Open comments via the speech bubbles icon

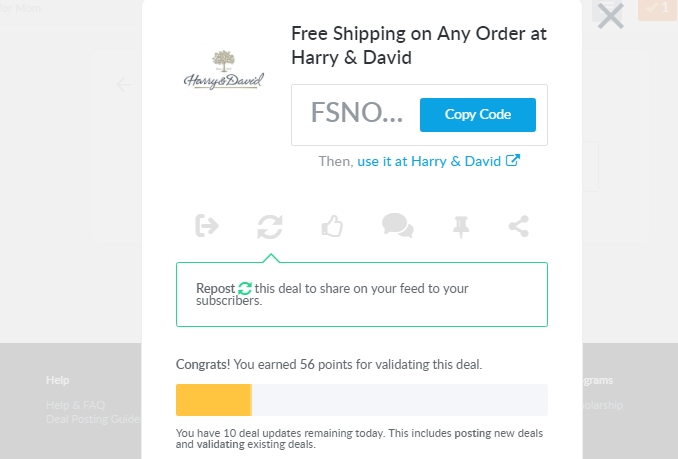(398, 226)
